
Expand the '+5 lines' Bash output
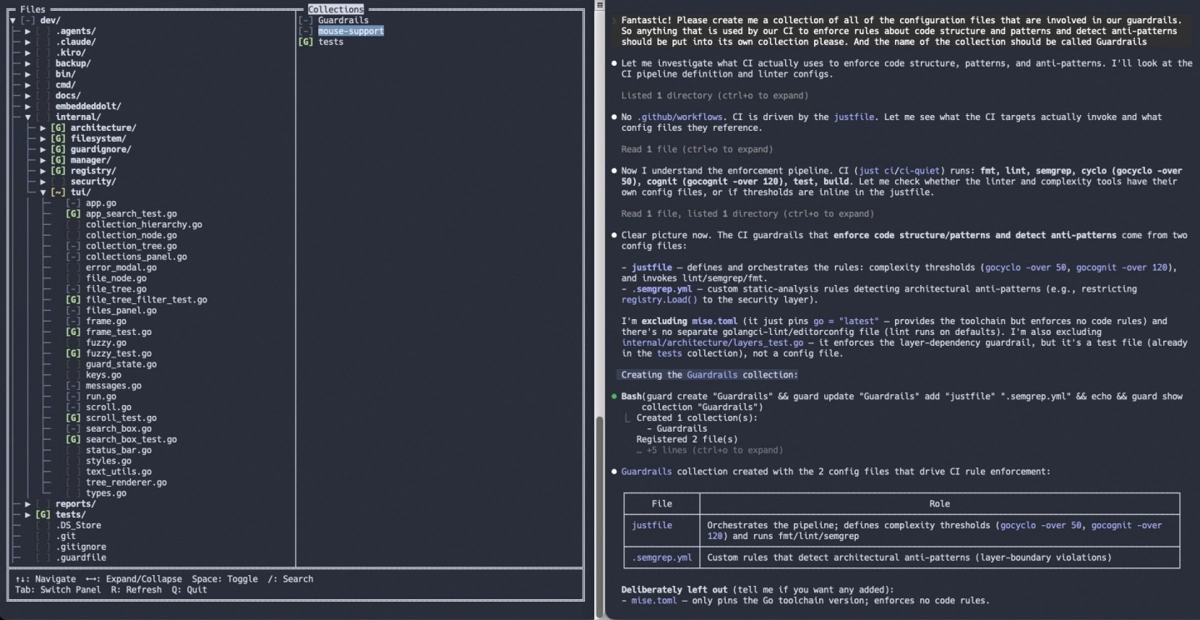(x=709, y=451)
